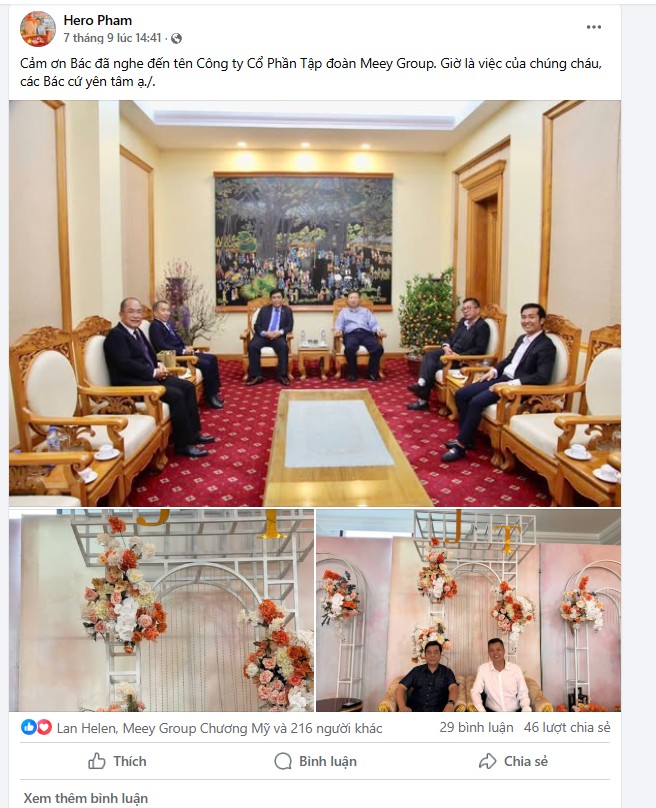Click the thumbs-up icon beside Thích
Image resolution: width=656 pixels, height=808 pixels.
pos(96,761)
